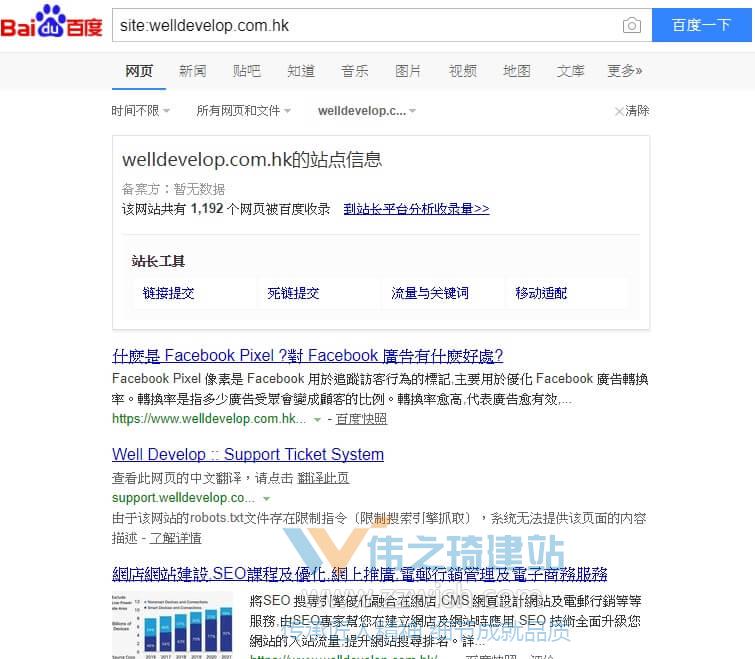
Task: Open the 移动适配 tool link
Action: (541, 293)
